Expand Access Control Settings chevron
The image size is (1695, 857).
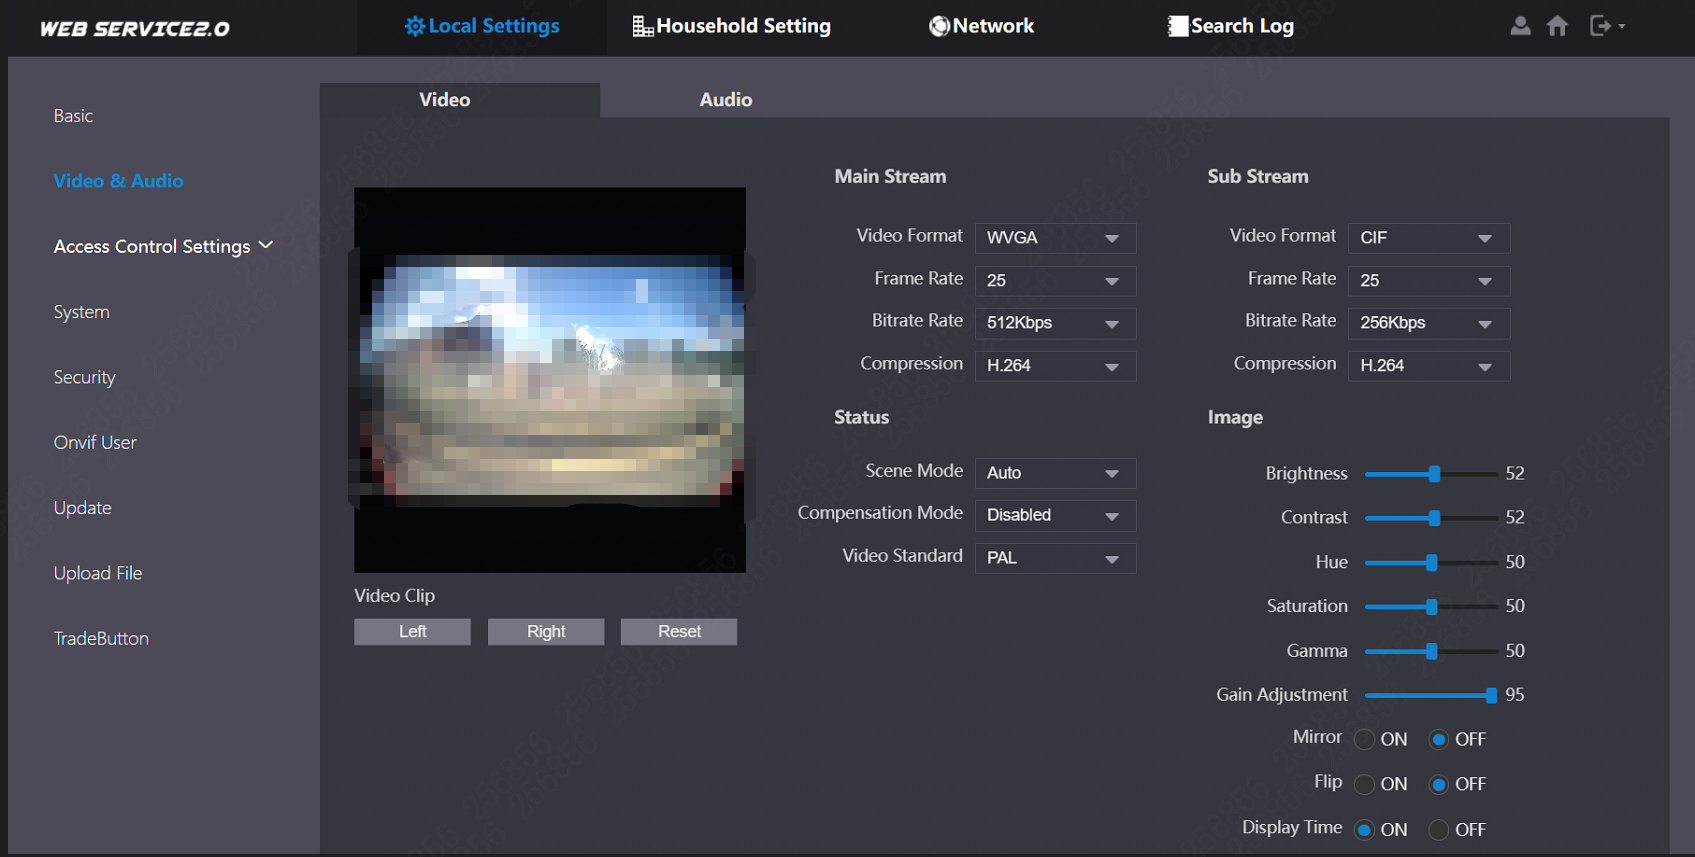266,246
